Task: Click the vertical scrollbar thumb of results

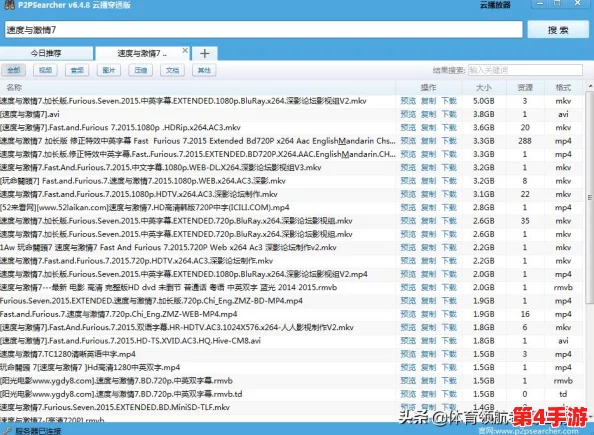Action: 590,197
